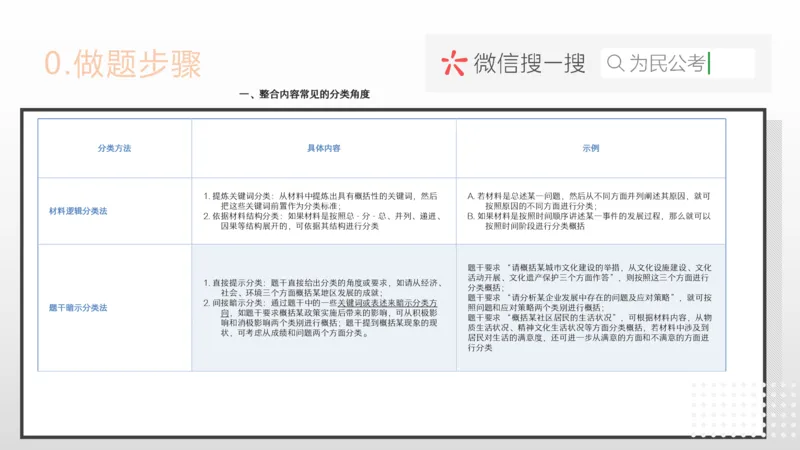The width and height of the screenshot is (800, 450).
Task: Click example A about 总述某一问题
Action: click(589, 201)
